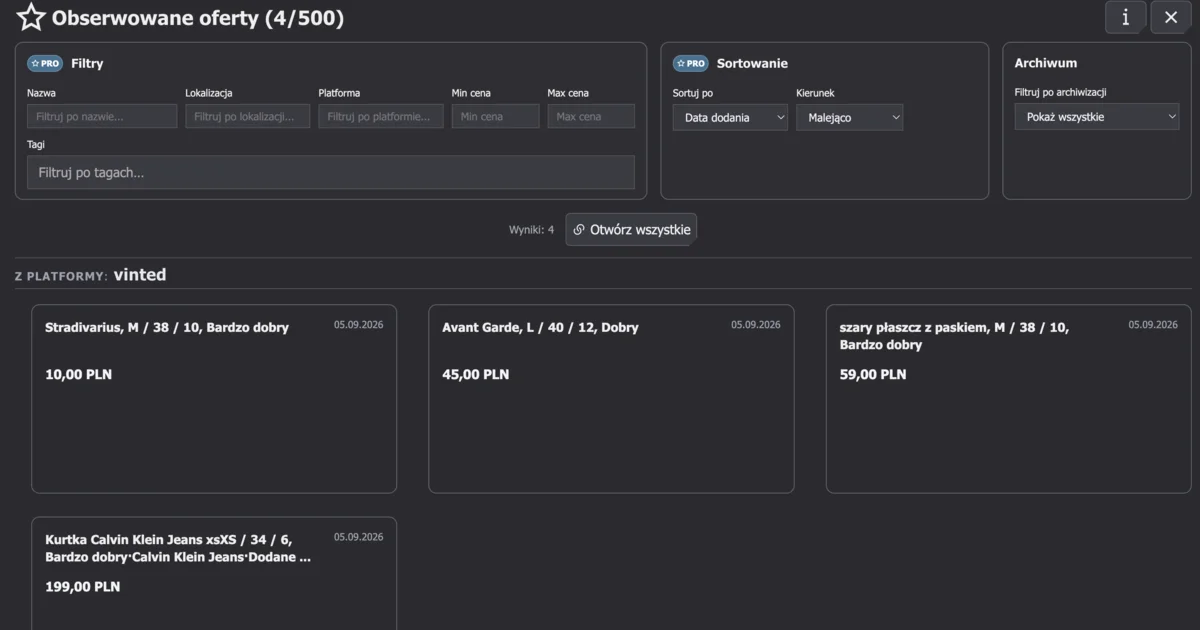Click the Wyniki: 4 label
Screen dimensions: 1200x630
[x=531, y=230]
